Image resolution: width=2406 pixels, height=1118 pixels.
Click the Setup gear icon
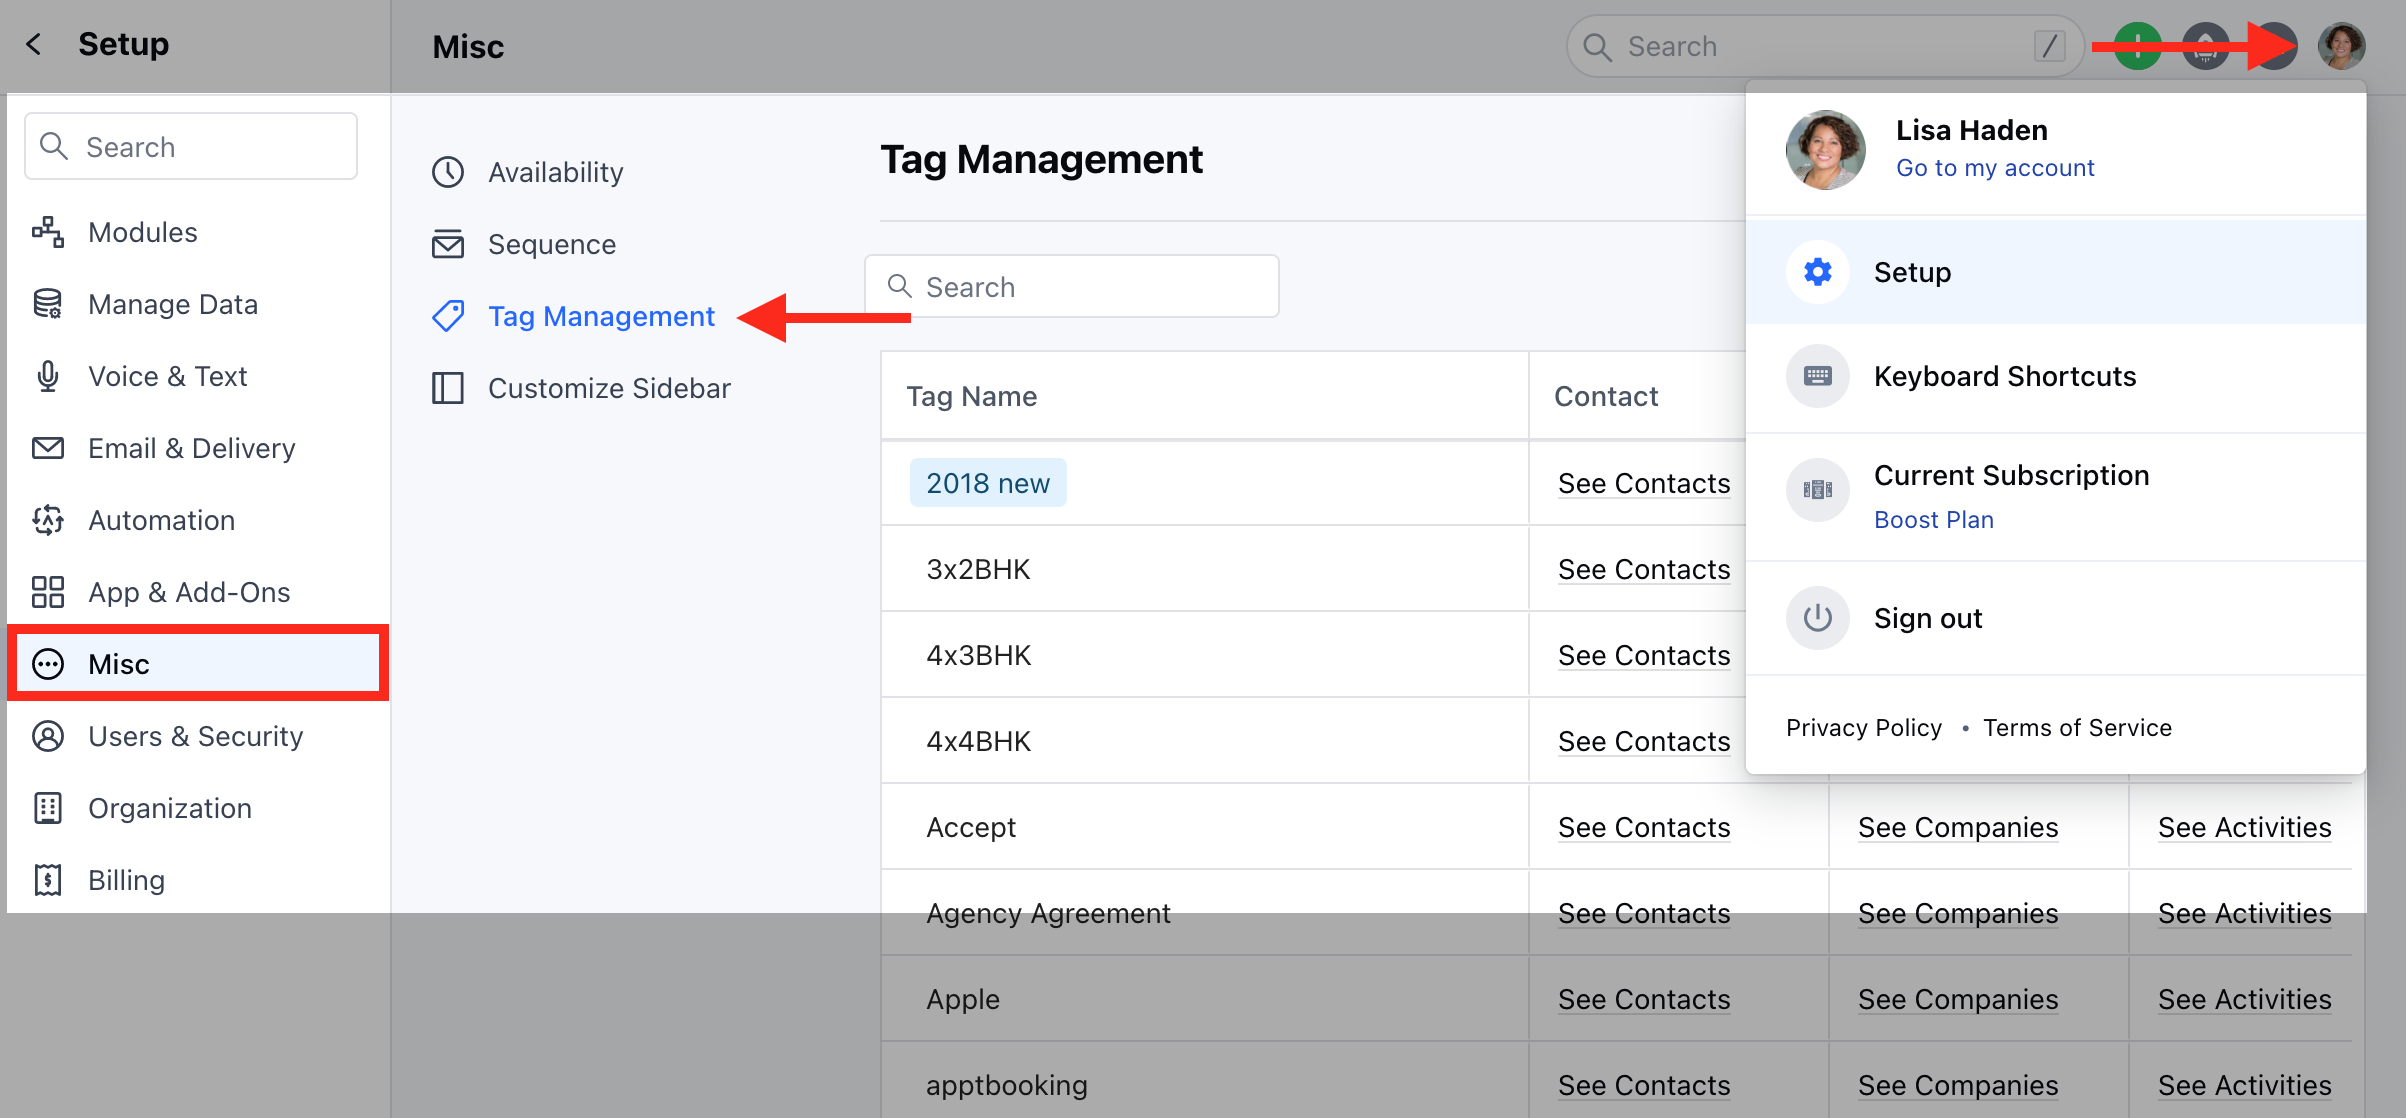pyautogui.click(x=1817, y=272)
